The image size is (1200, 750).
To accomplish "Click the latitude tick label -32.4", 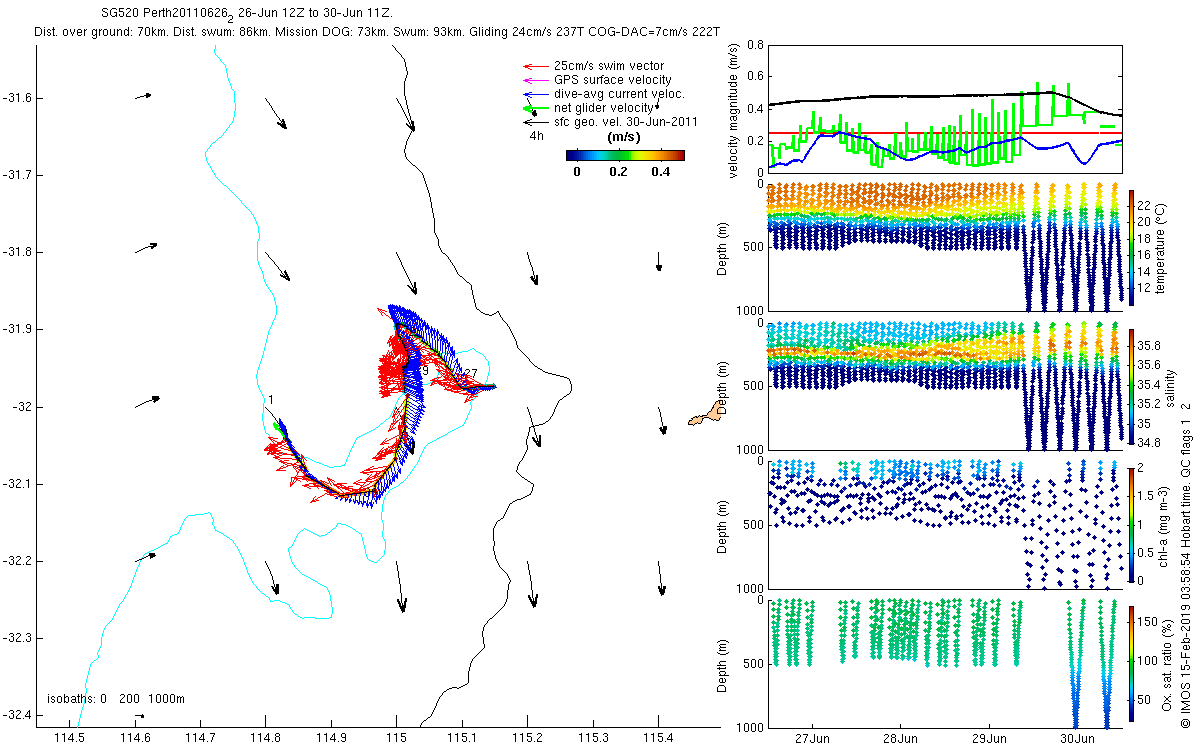I will point(18,715).
